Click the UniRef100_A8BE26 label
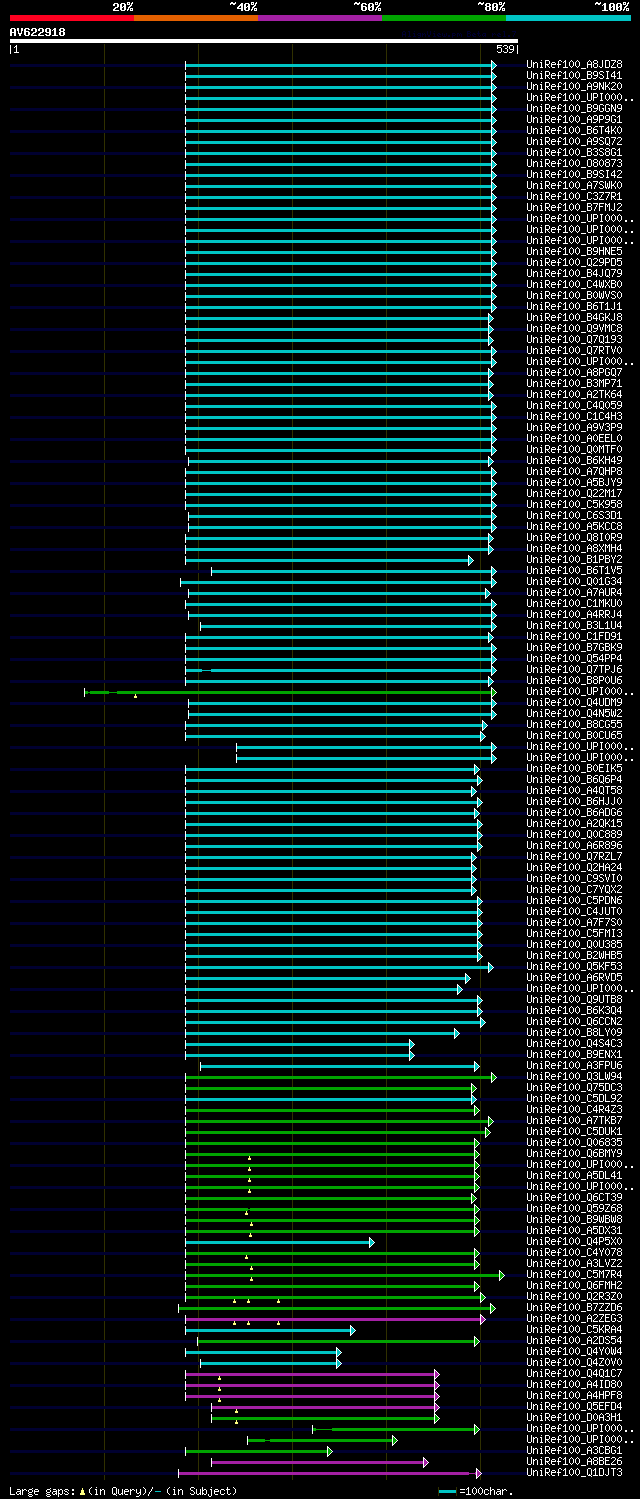This screenshot has width=640, height=1499. (x=576, y=1461)
